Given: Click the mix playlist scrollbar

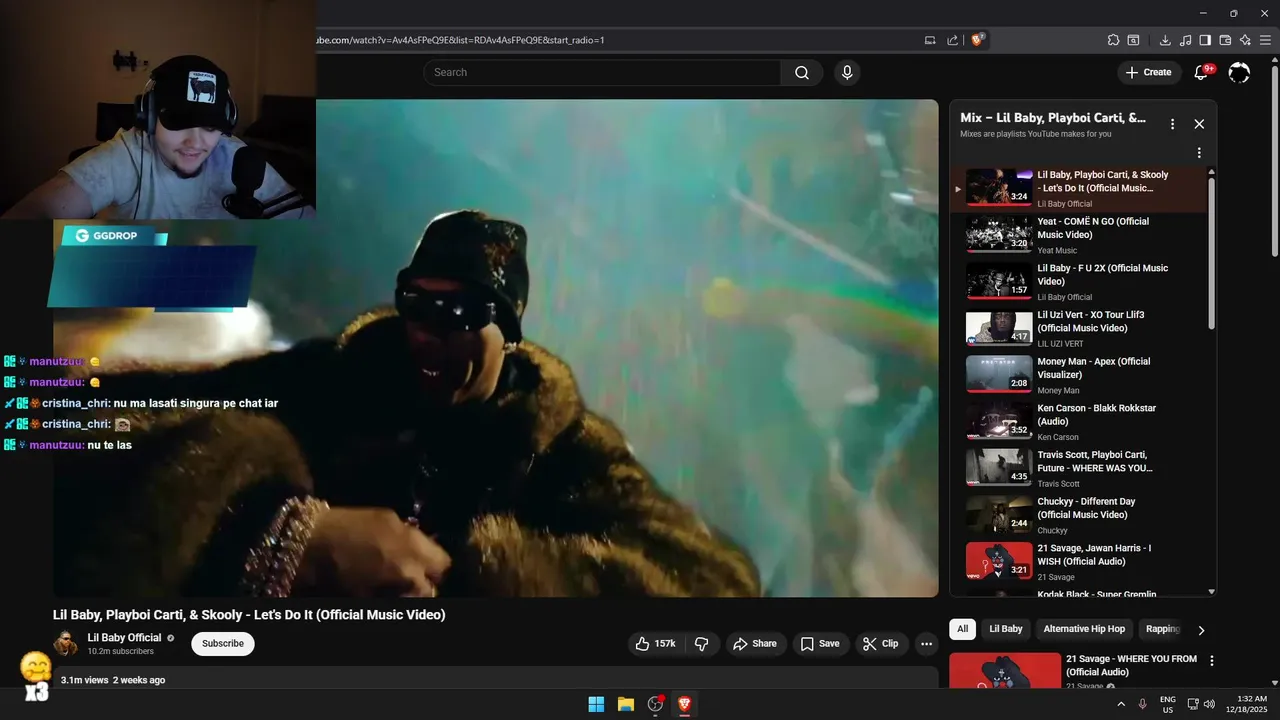Looking at the screenshot, I should pos(1212,254).
